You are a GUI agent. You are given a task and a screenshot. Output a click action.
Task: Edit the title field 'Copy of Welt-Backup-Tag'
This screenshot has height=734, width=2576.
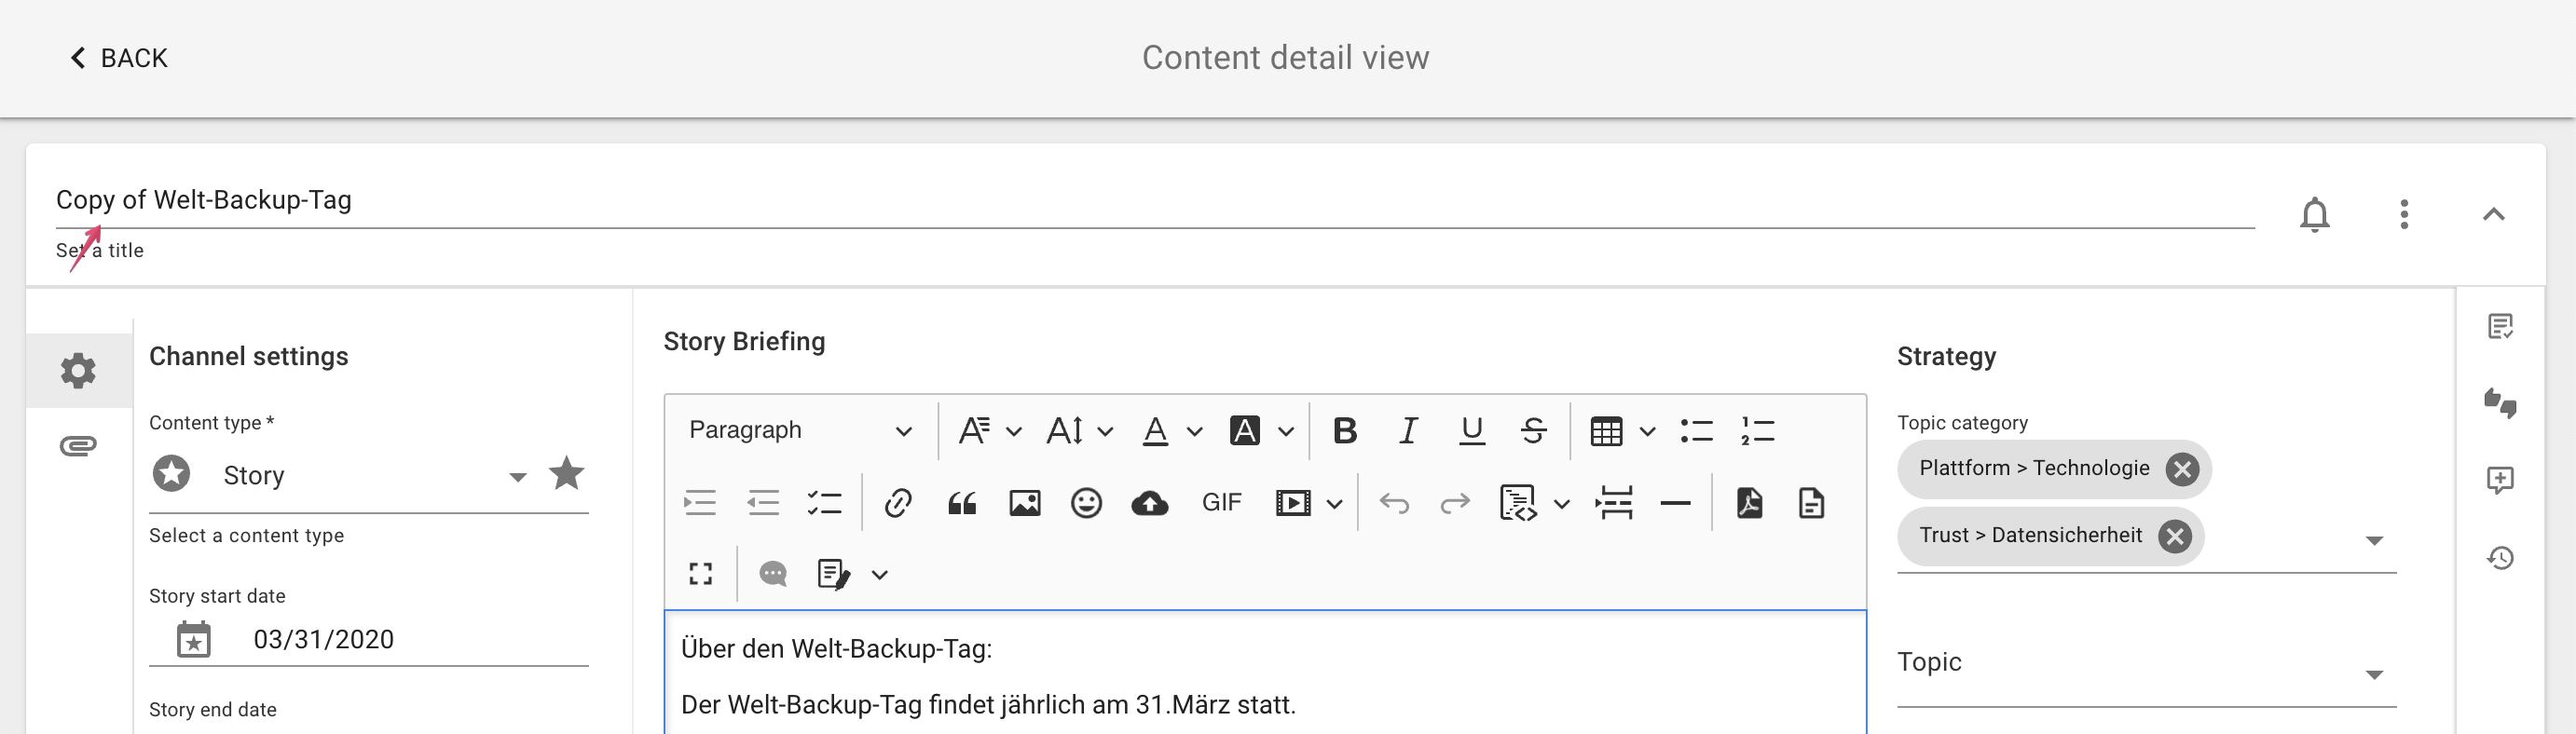click(x=1155, y=200)
